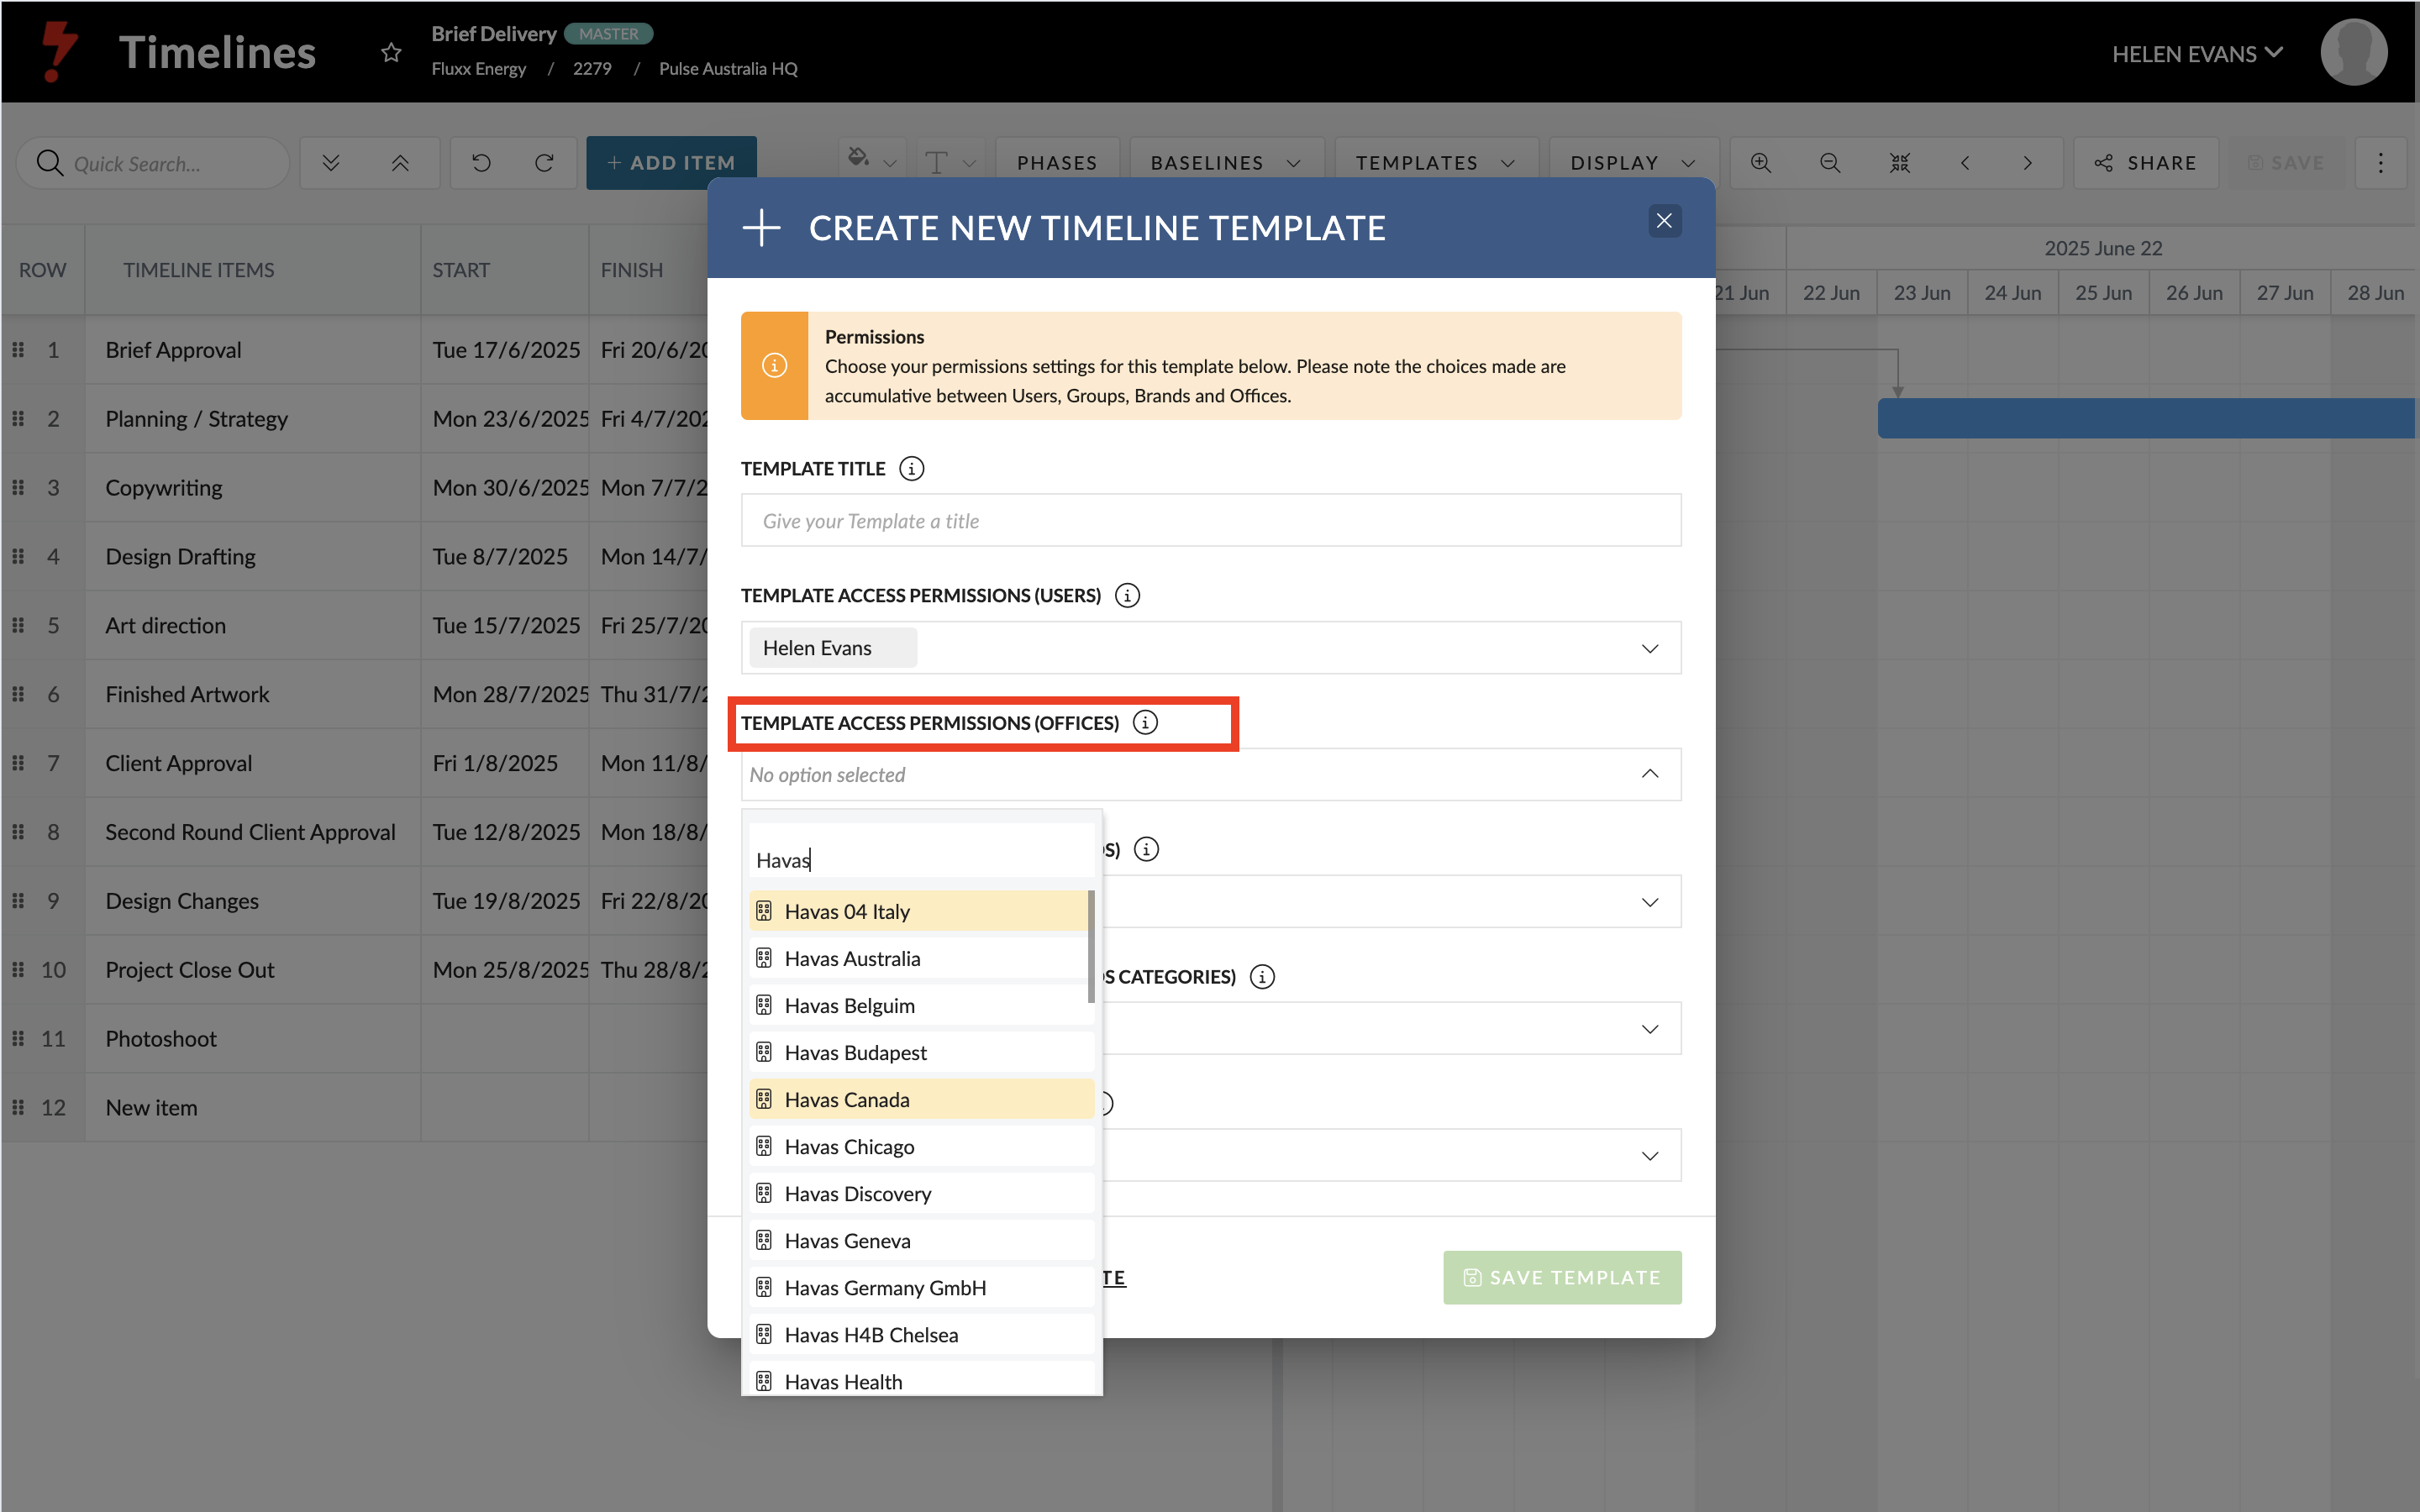Click the drag handle for Copywriting row

[x=18, y=487]
